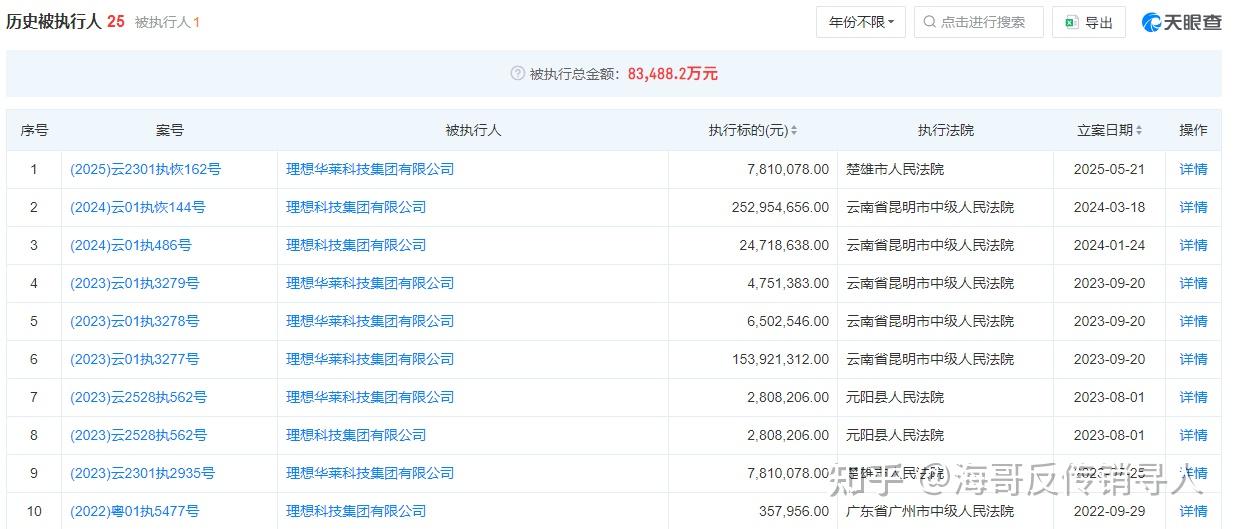The width and height of the screenshot is (1235, 529).
Task: Click the 案号 column header
Action: (x=170, y=130)
